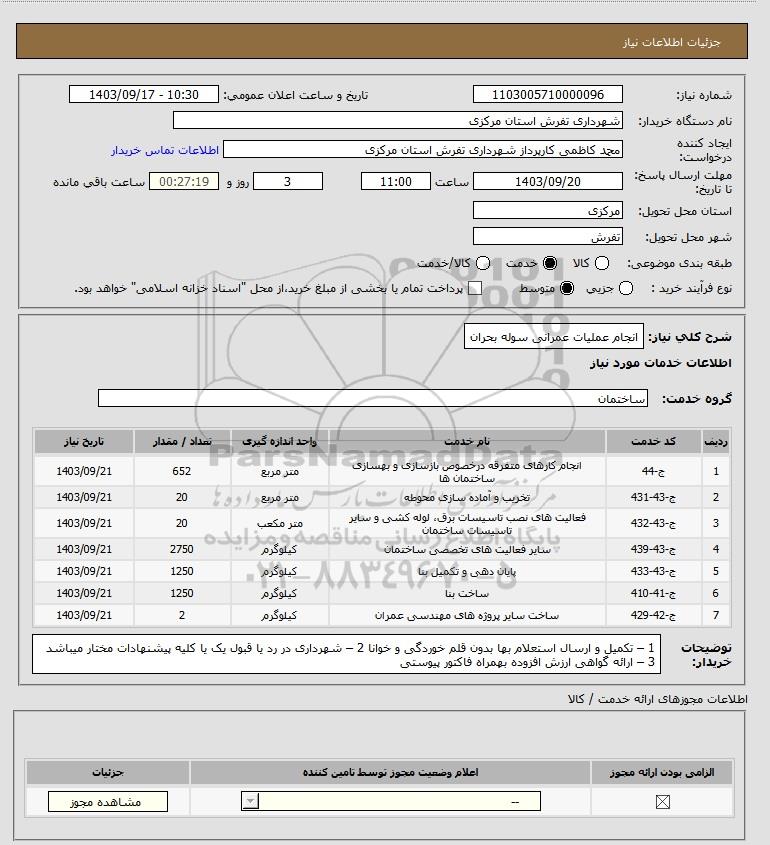Click service code ج-43-439
This screenshot has height=845, width=770.
653,549
